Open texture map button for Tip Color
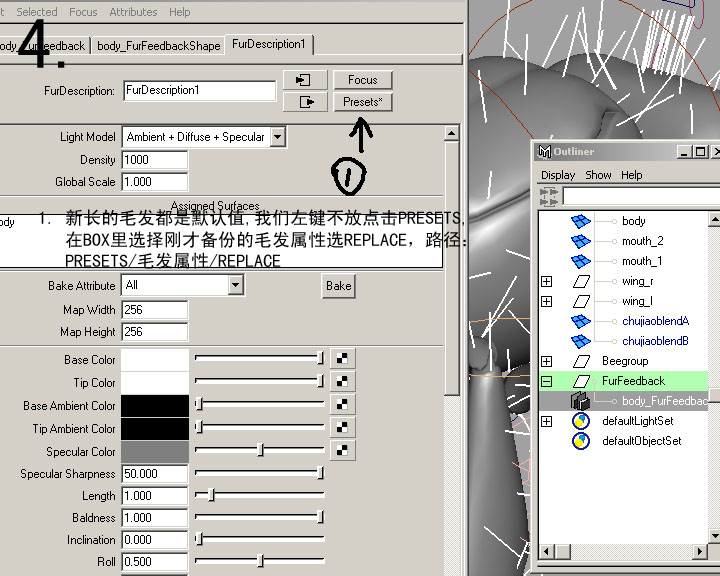This screenshot has height=576, width=720. pos(342,381)
